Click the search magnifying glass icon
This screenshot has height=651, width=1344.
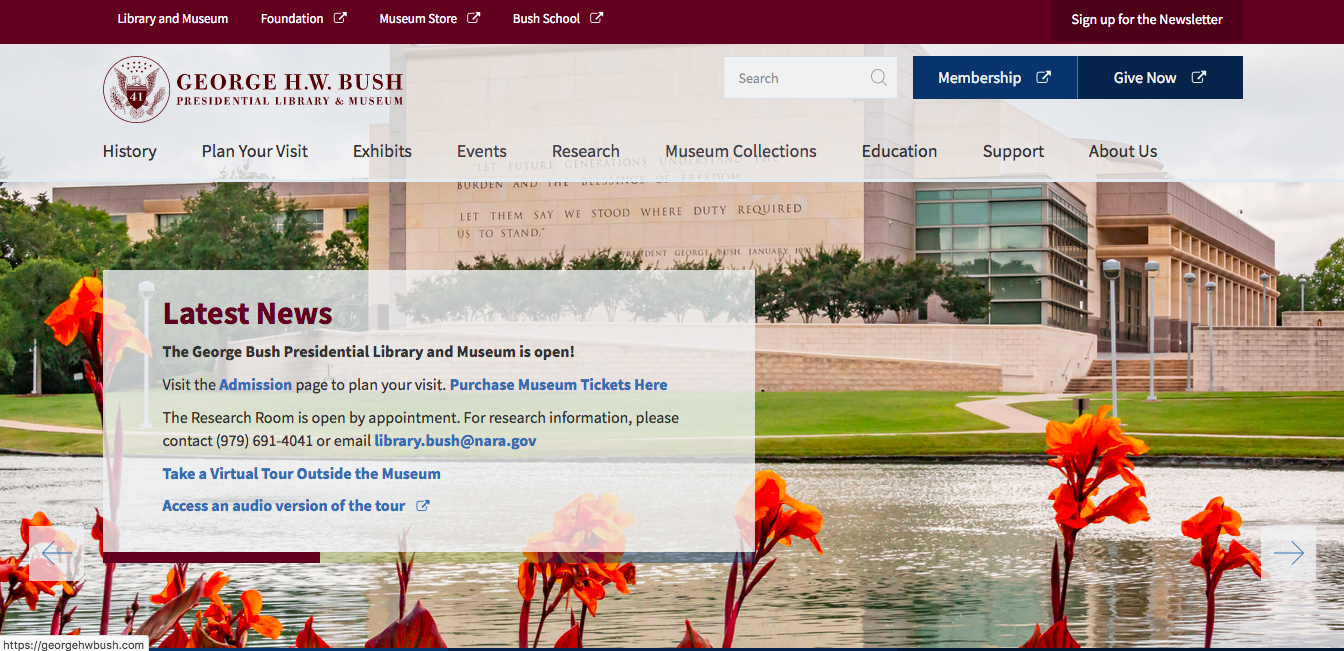pos(878,78)
